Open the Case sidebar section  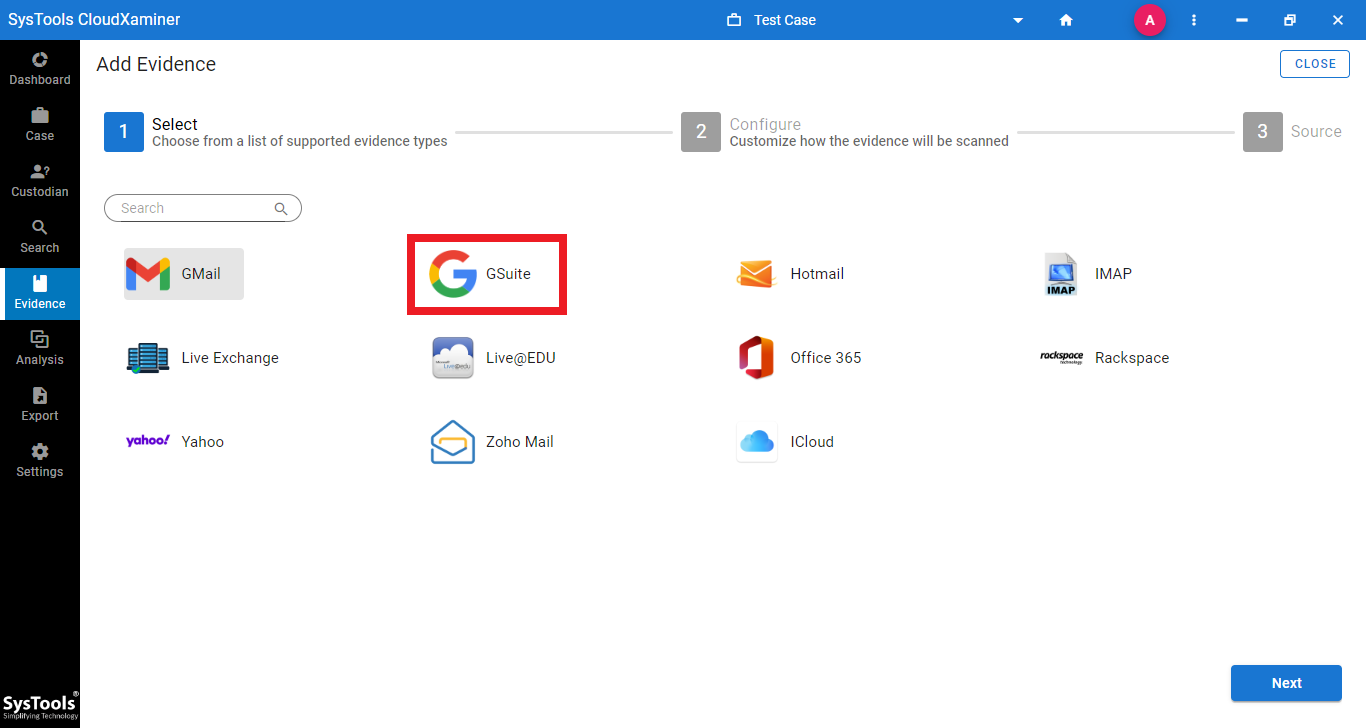(40, 125)
